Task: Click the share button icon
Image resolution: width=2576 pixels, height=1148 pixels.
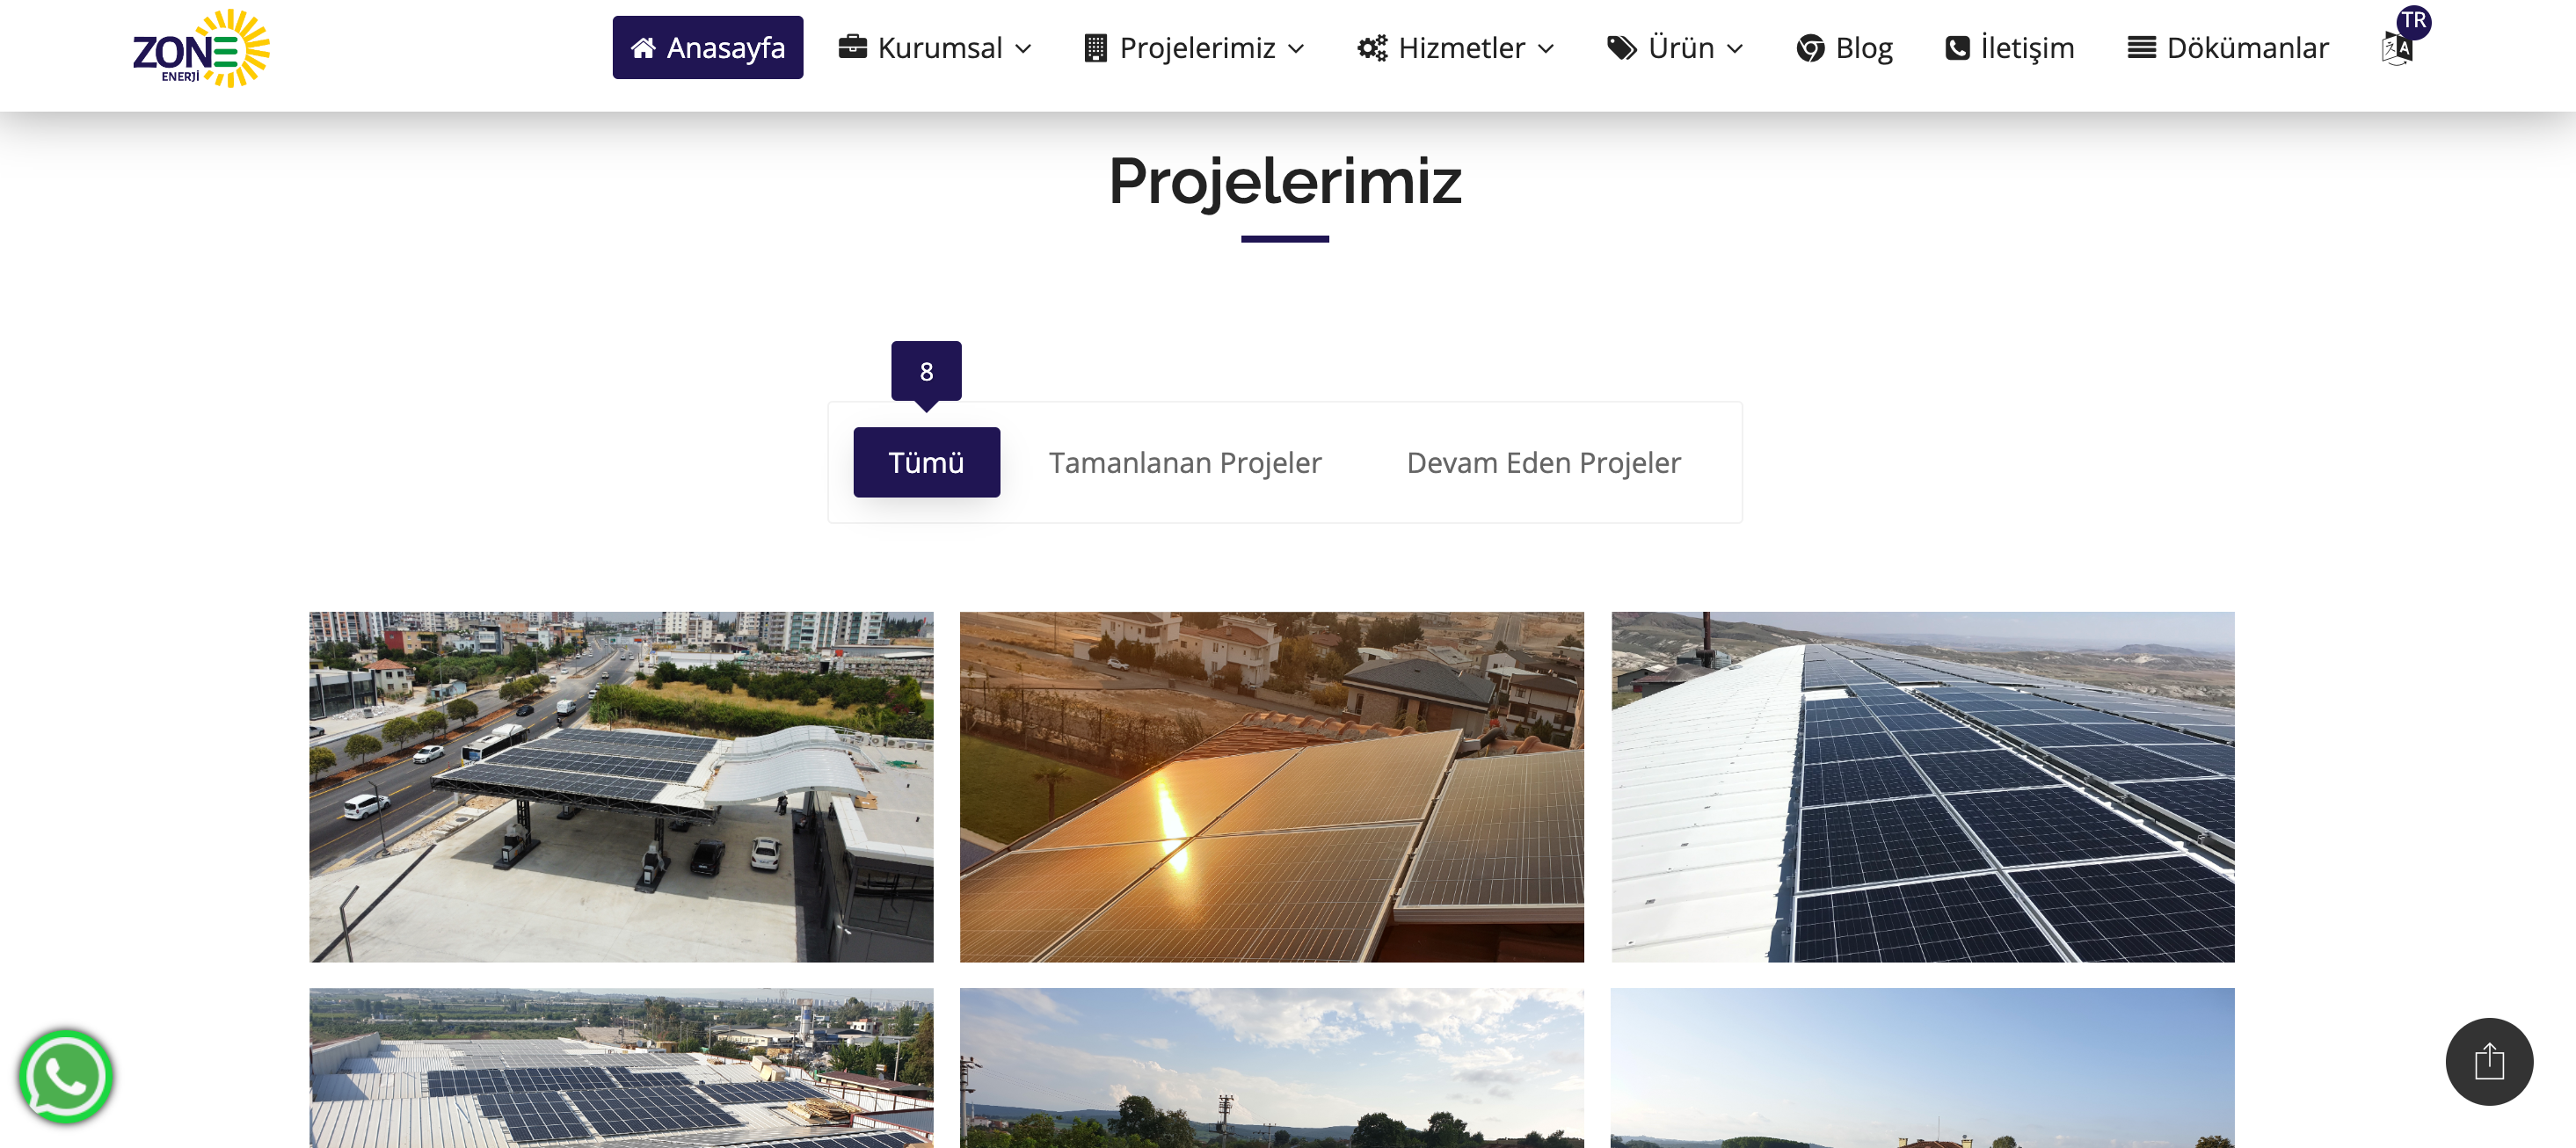Action: [2489, 1061]
